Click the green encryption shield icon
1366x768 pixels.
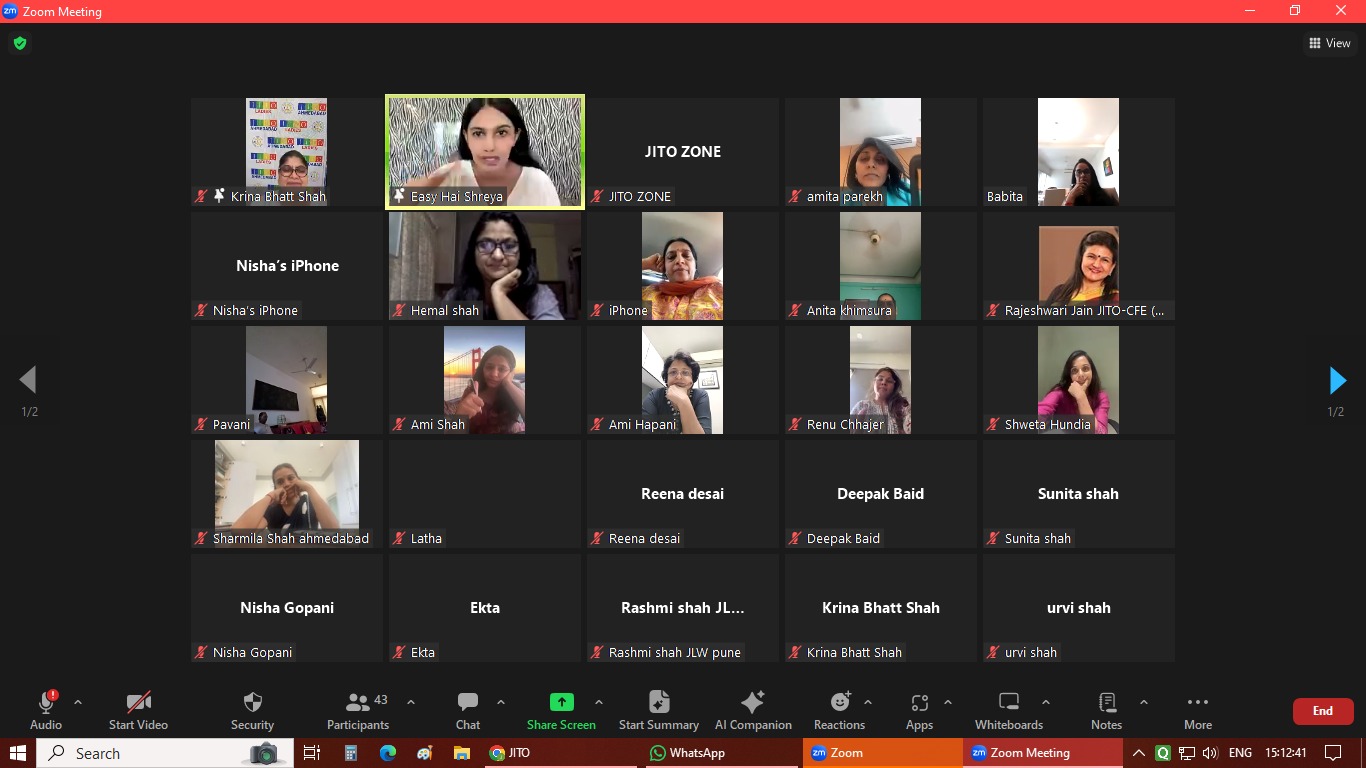(19, 43)
